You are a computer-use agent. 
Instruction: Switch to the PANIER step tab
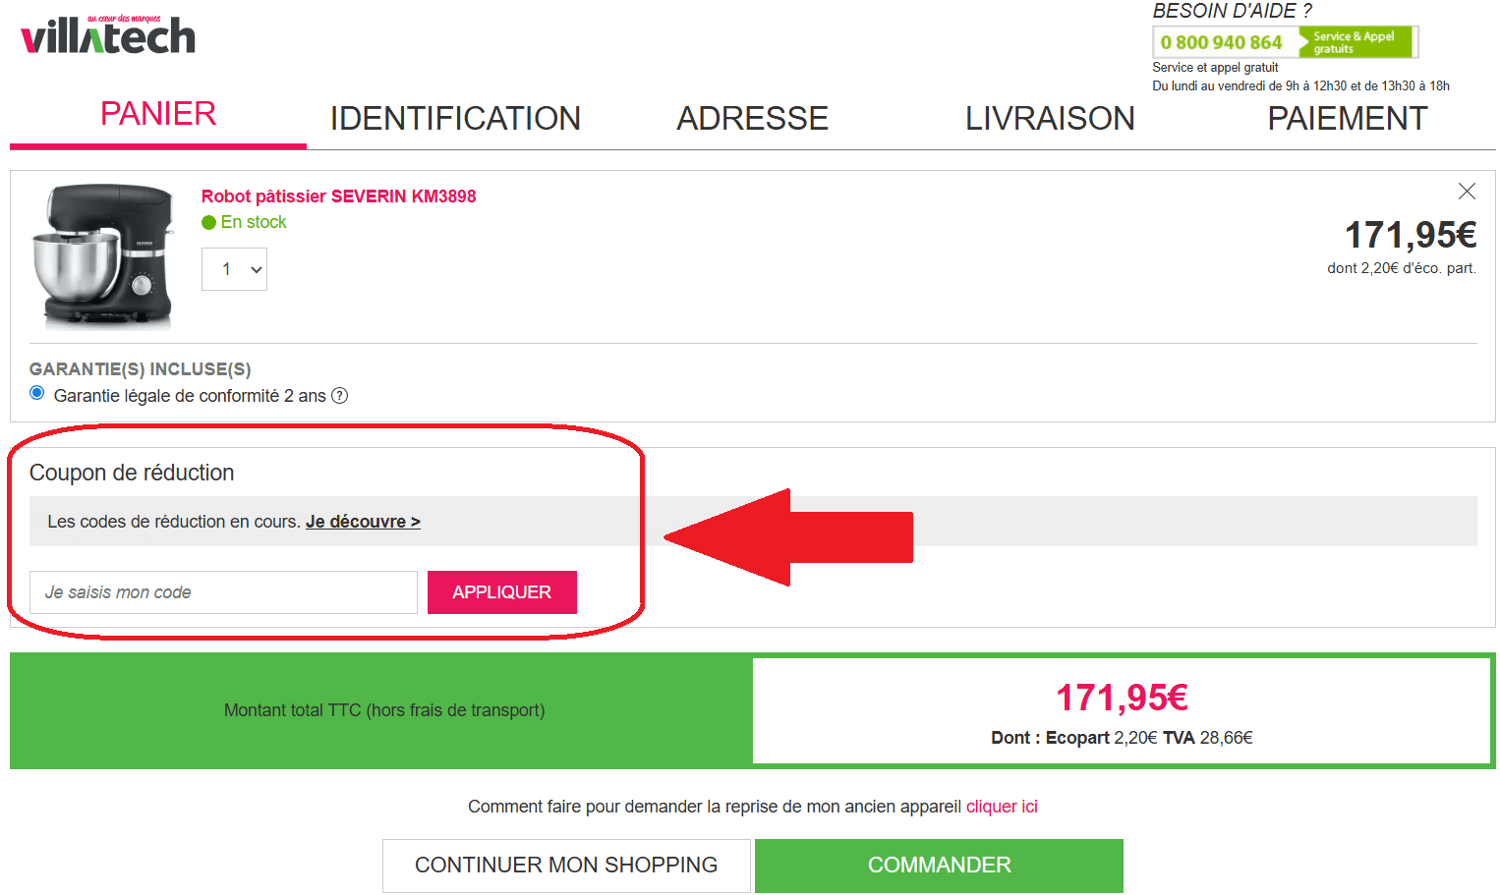(x=158, y=114)
